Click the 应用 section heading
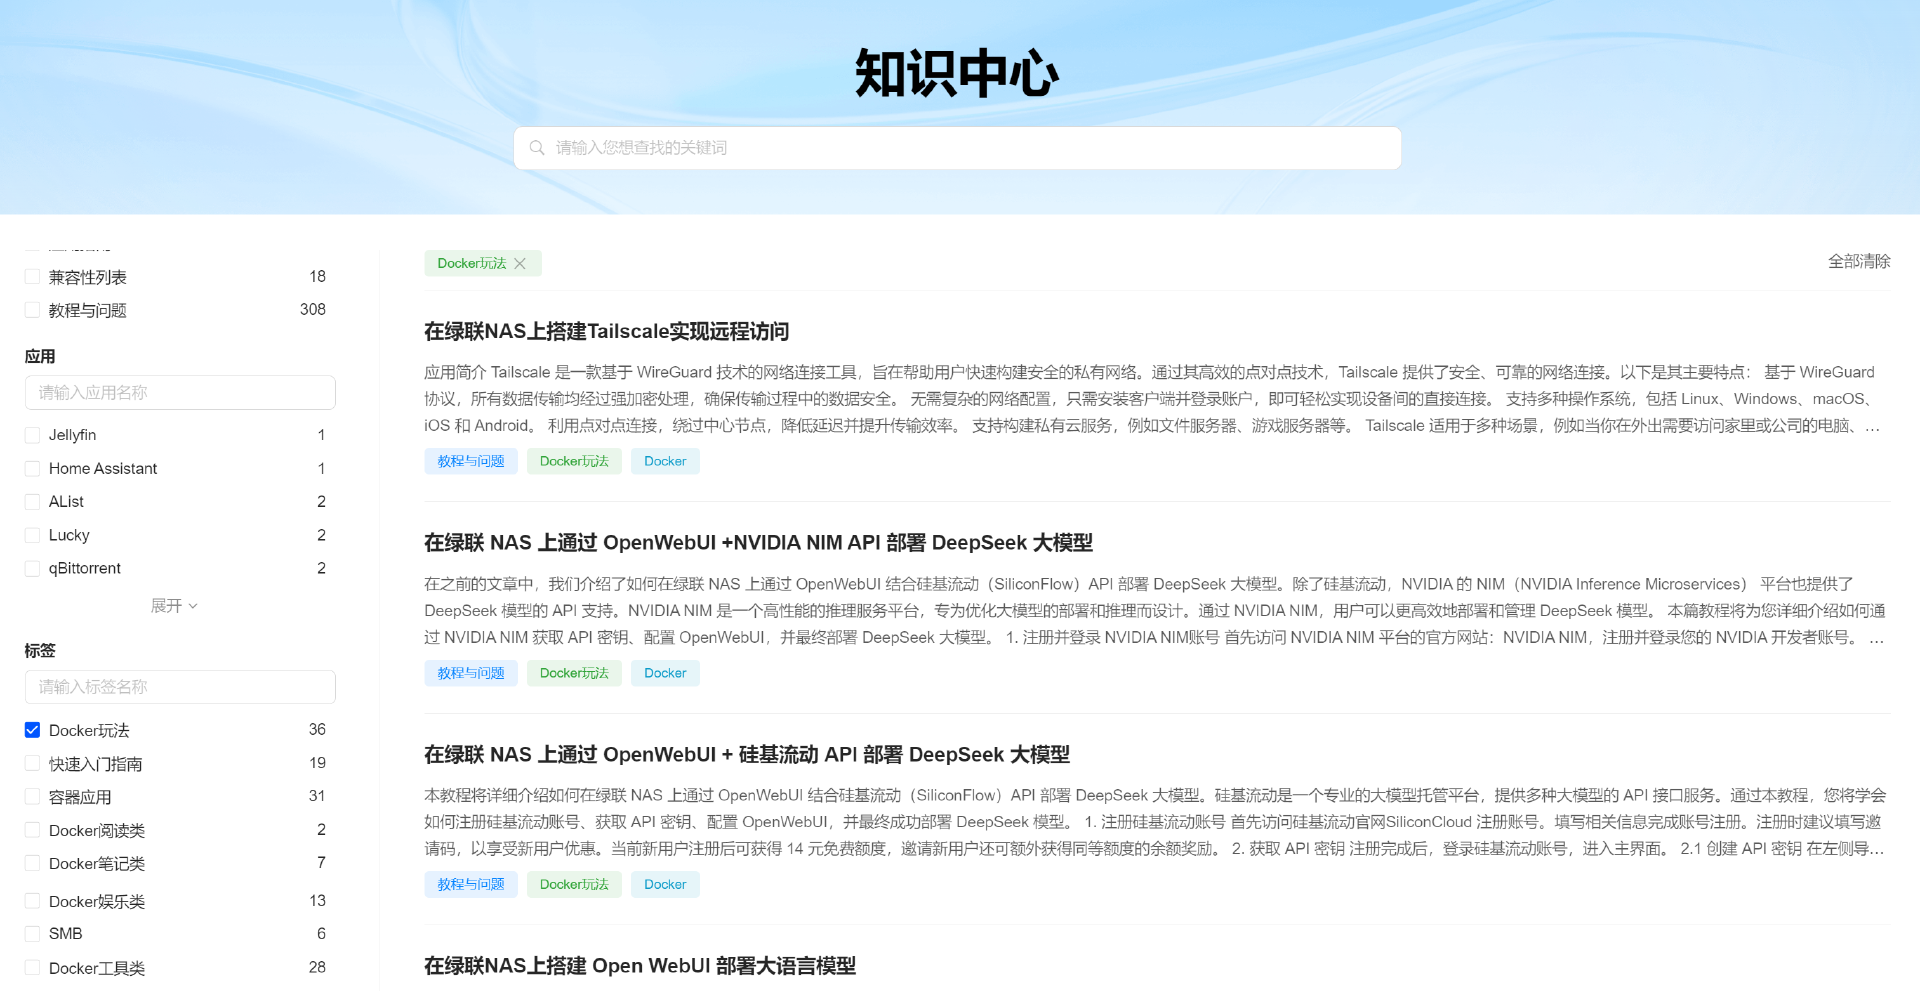1920x991 pixels. click(x=40, y=357)
